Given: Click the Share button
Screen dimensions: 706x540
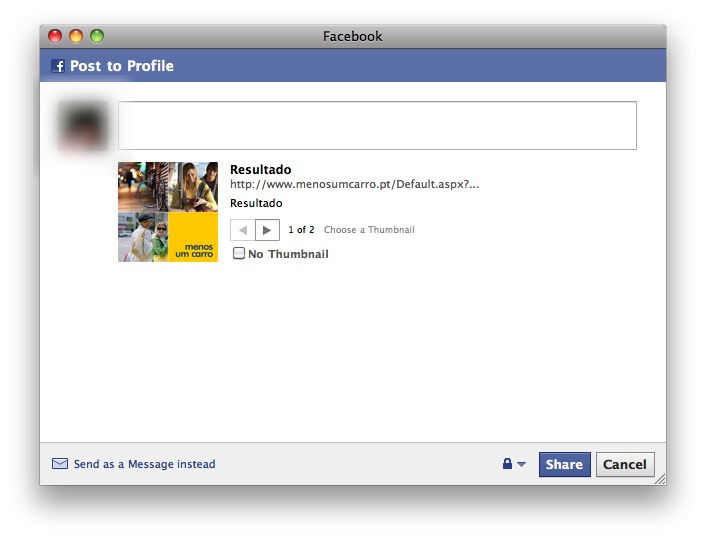Looking at the screenshot, I should 564,464.
